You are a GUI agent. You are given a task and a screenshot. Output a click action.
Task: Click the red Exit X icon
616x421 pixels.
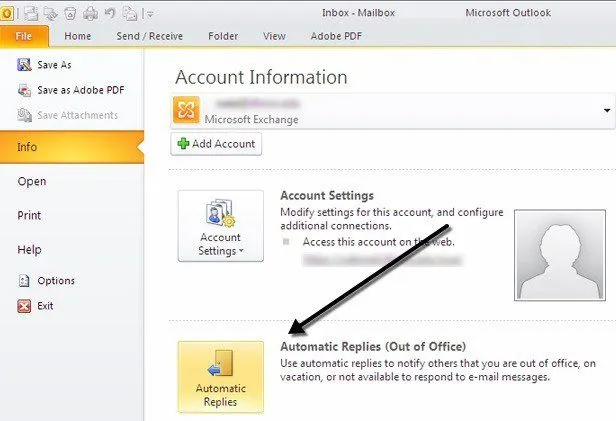[x=24, y=306]
